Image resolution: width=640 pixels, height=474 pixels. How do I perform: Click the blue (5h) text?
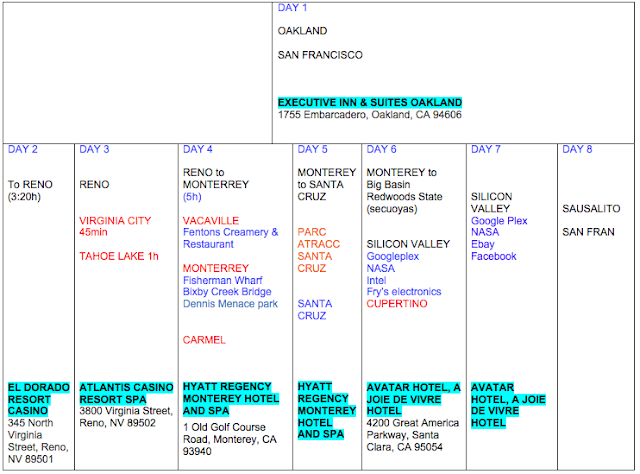click(192, 197)
